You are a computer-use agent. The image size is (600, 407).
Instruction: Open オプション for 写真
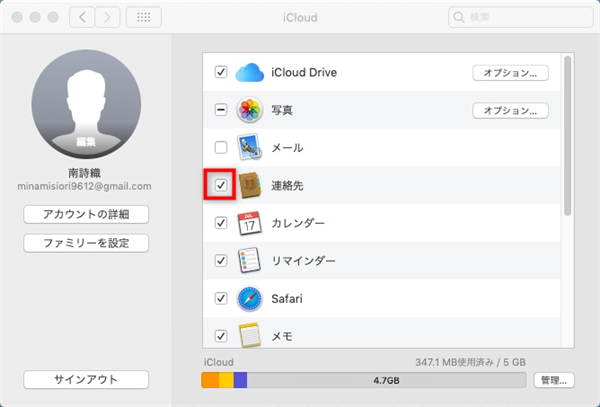pyautogui.click(x=510, y=111)
